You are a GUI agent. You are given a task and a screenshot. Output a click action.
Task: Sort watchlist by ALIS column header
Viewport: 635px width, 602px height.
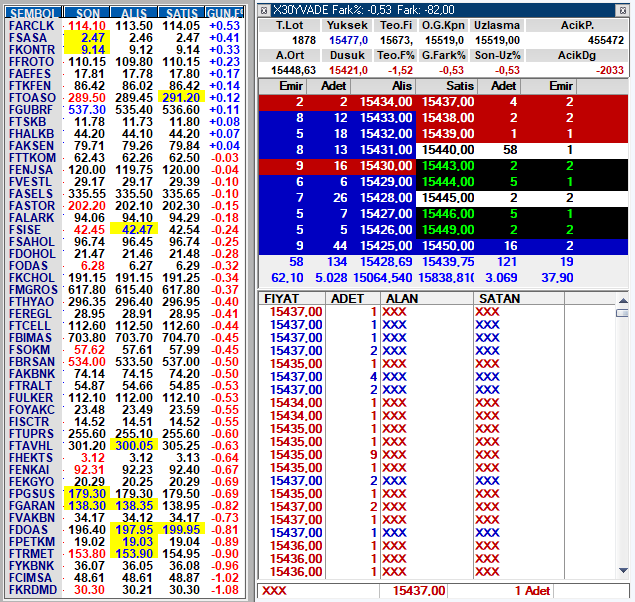tap(134, 13)
